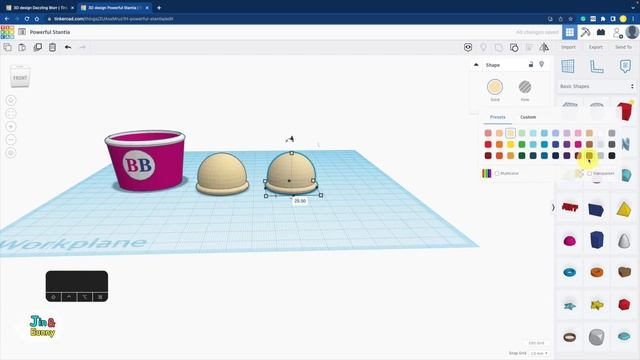
Task: Click the Paste icon in the toolbar
Action: click(x=22, y=47)
